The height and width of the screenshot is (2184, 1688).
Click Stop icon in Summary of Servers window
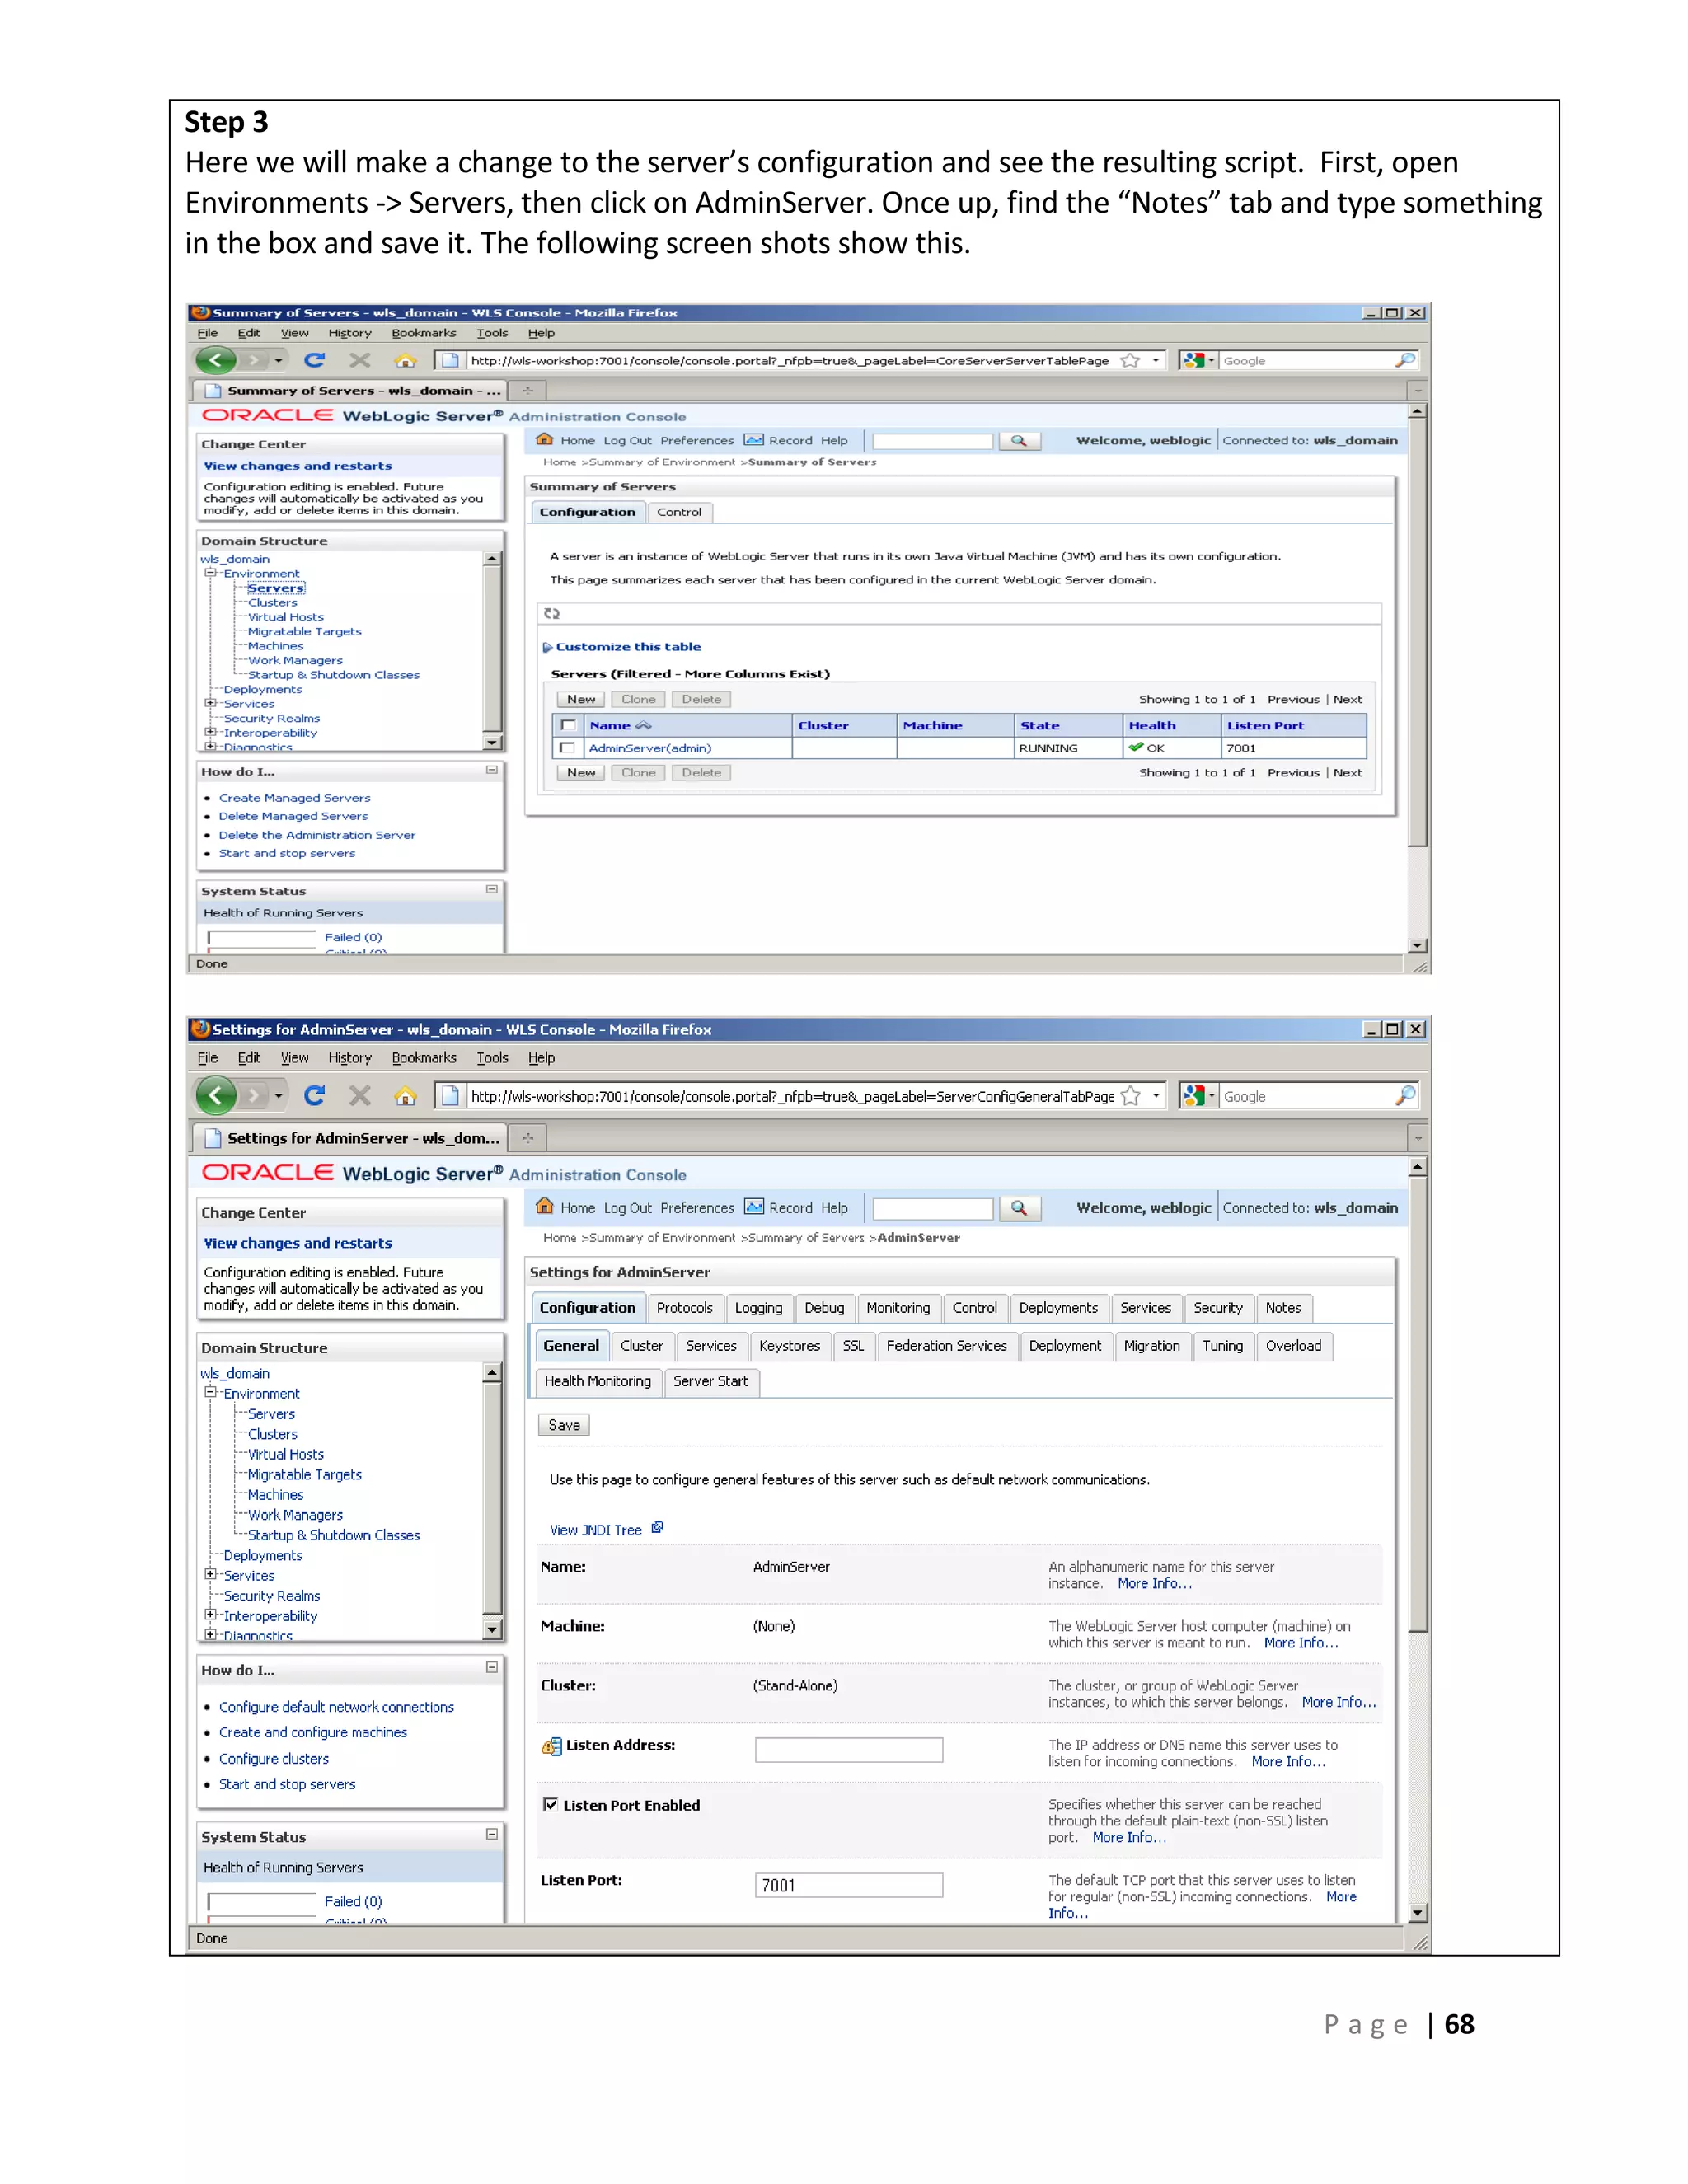[360, 360]
